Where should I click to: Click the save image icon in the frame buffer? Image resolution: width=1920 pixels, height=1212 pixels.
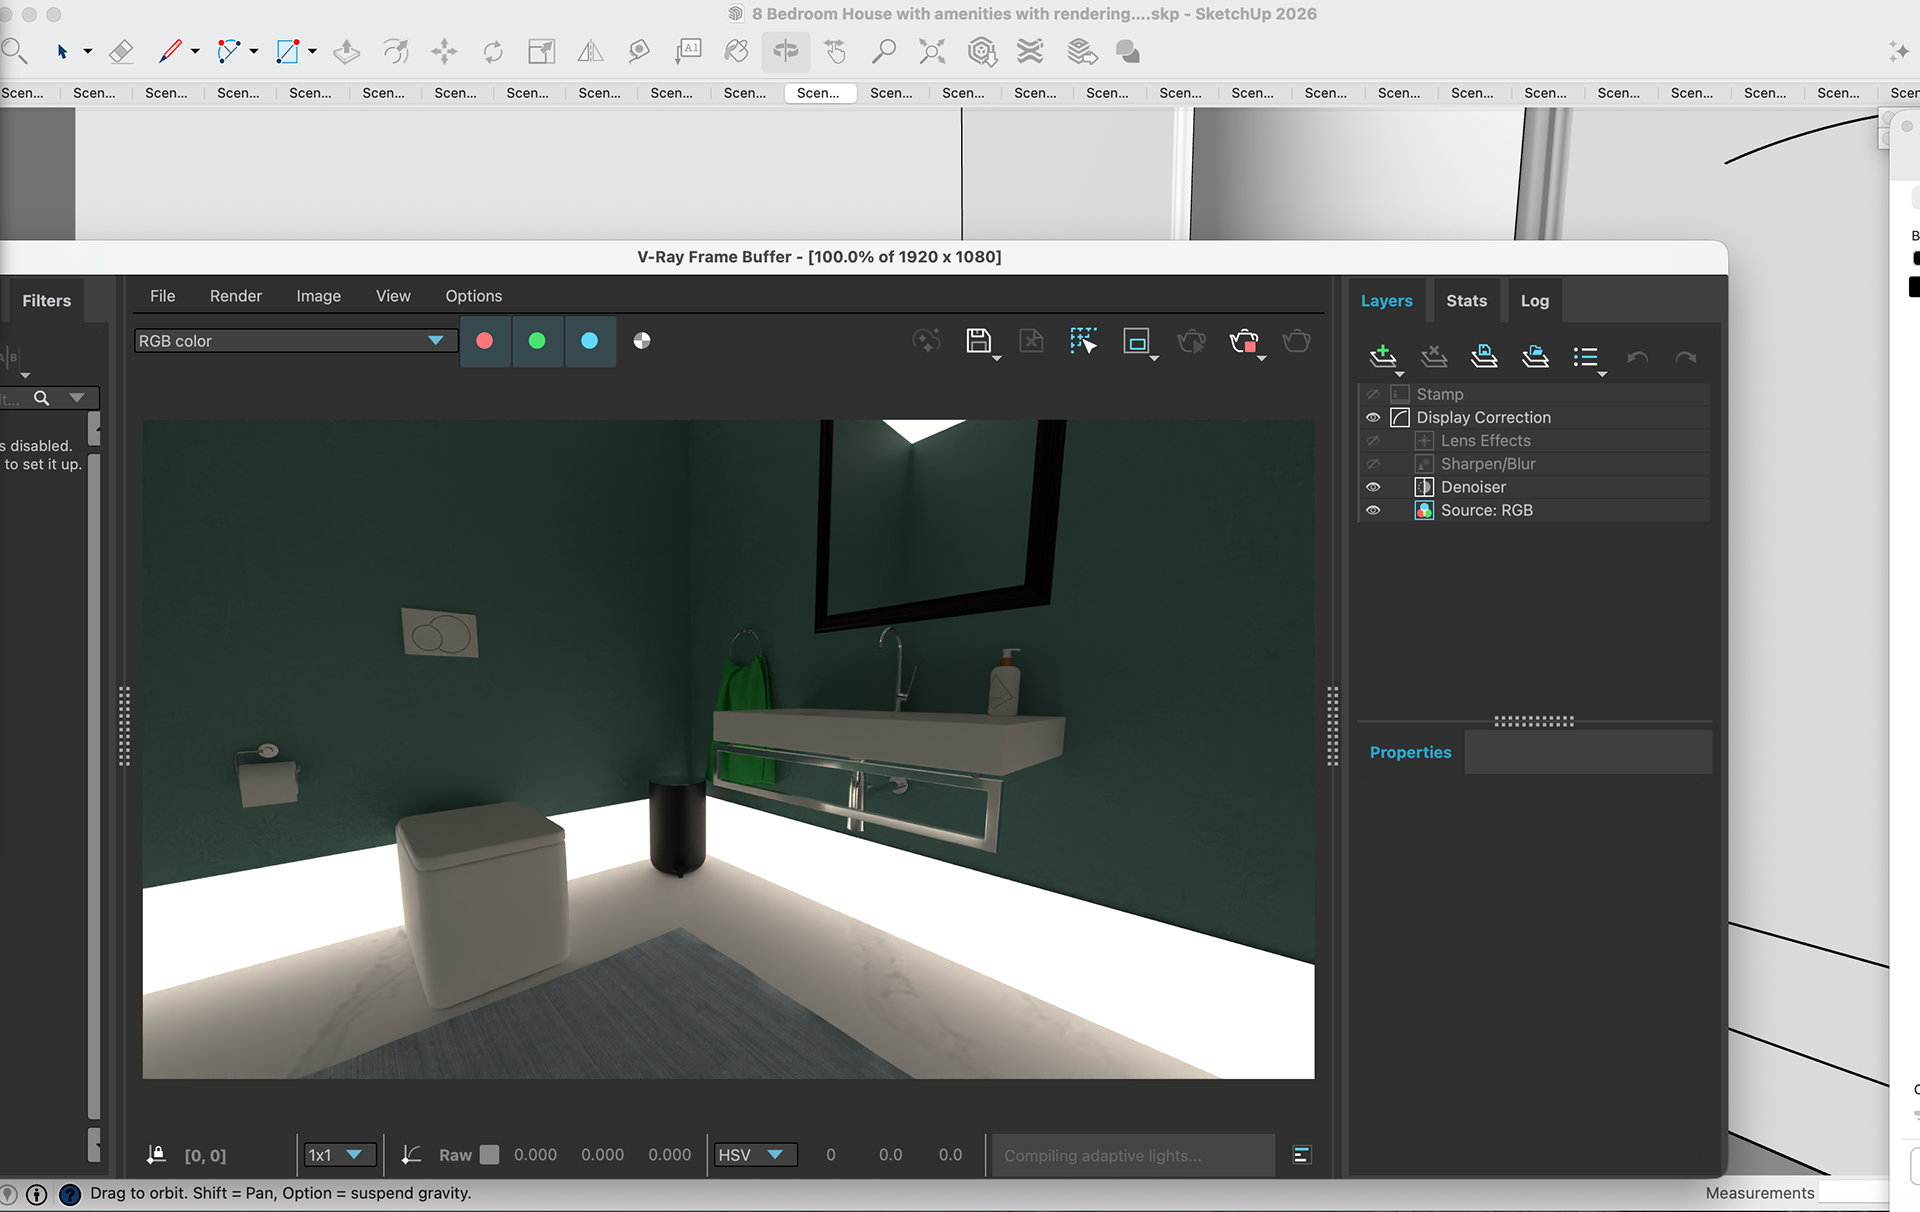coord(978,341)
